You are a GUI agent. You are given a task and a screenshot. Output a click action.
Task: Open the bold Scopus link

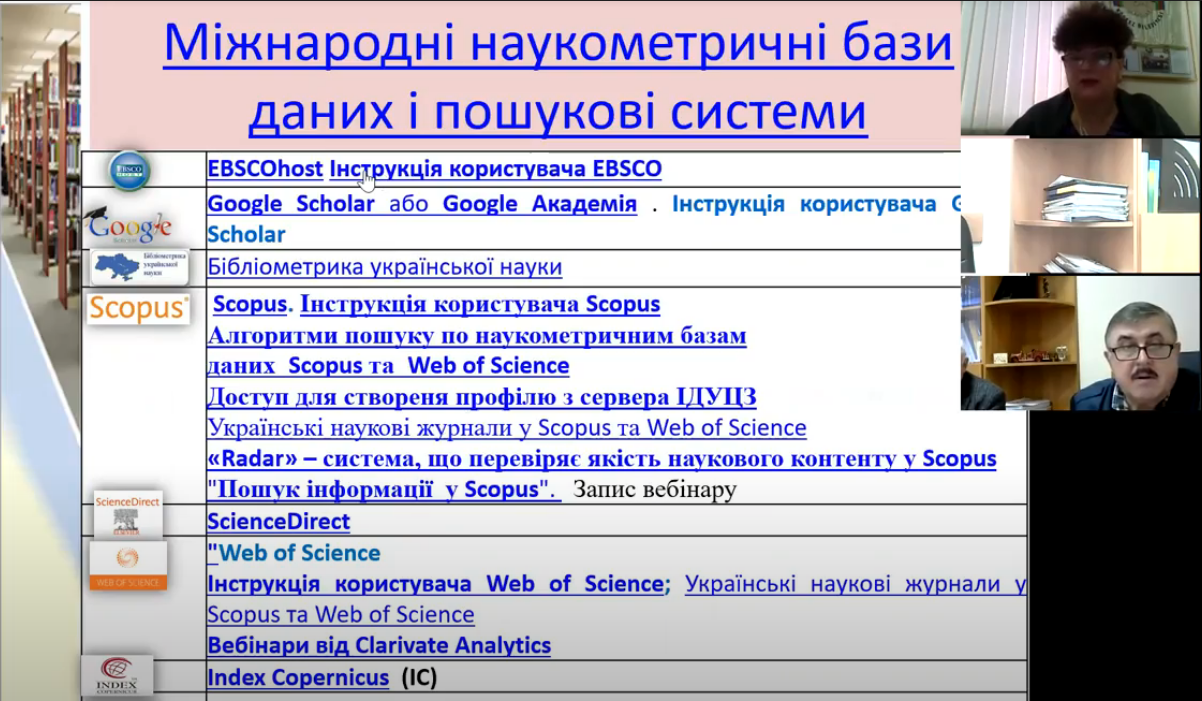click(x=249, y=303)
